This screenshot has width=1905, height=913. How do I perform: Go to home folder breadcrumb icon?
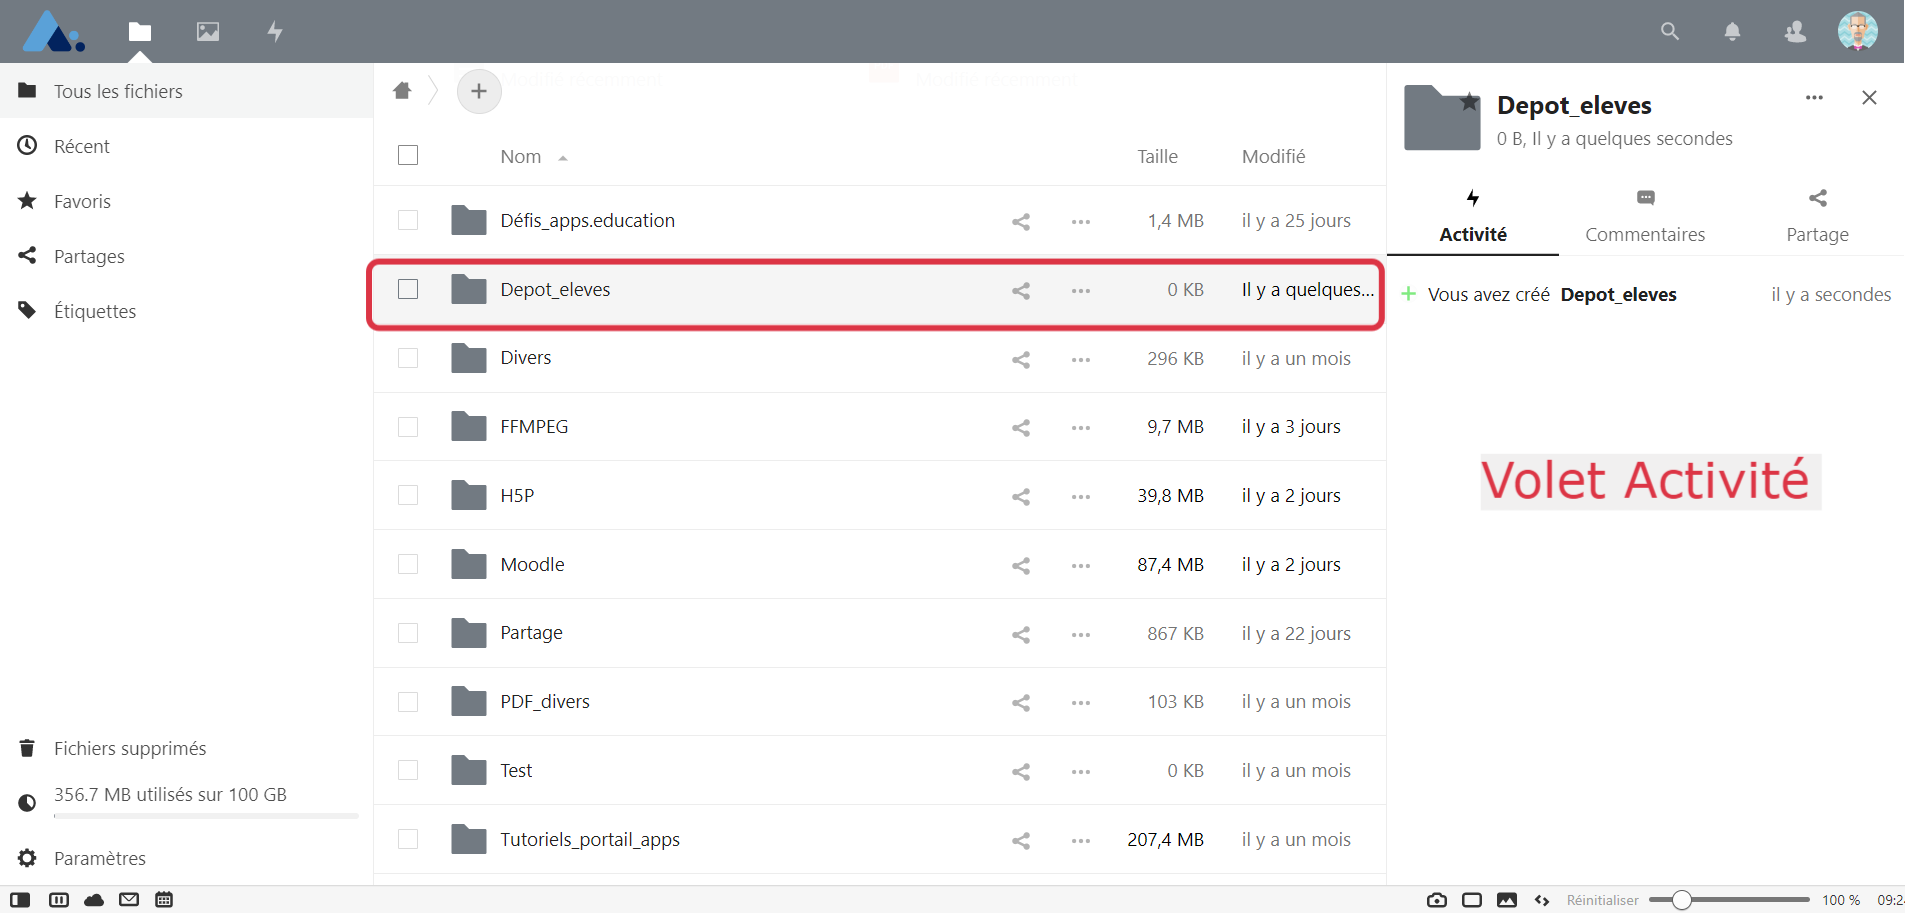402,91
